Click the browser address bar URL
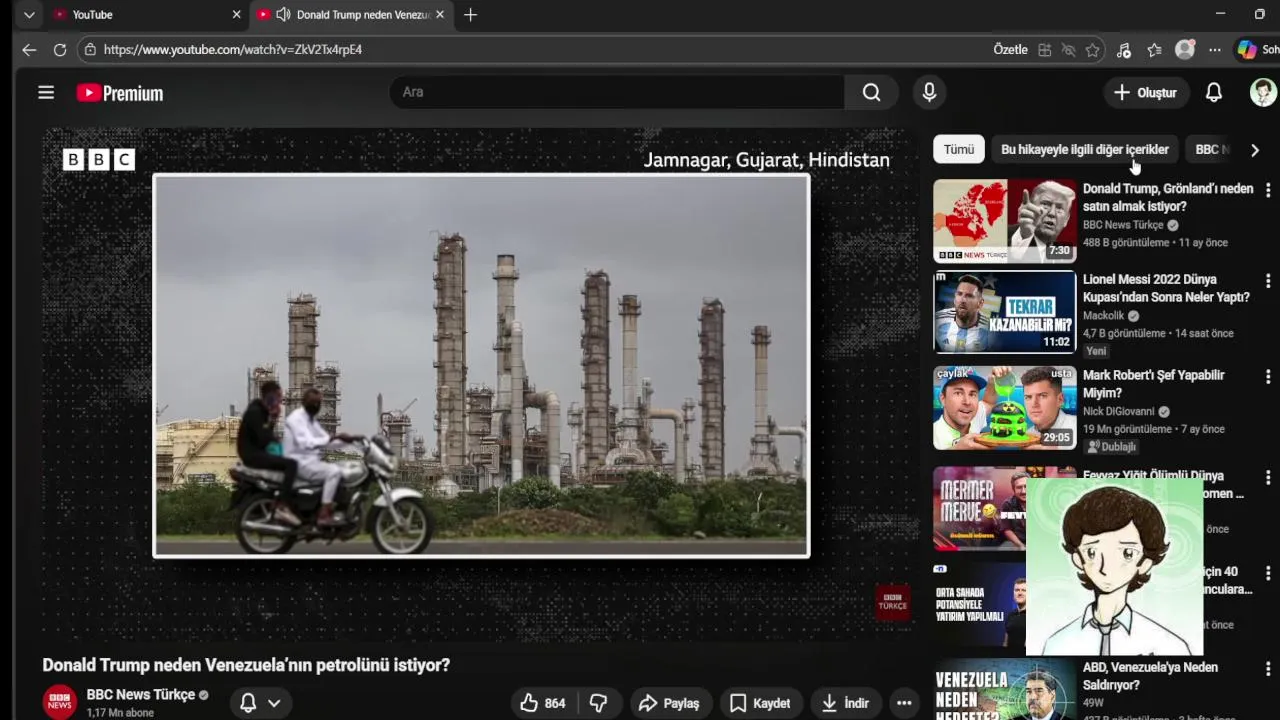The height and width of the screenshot is (720, 1280). click(x=232, y=49)
